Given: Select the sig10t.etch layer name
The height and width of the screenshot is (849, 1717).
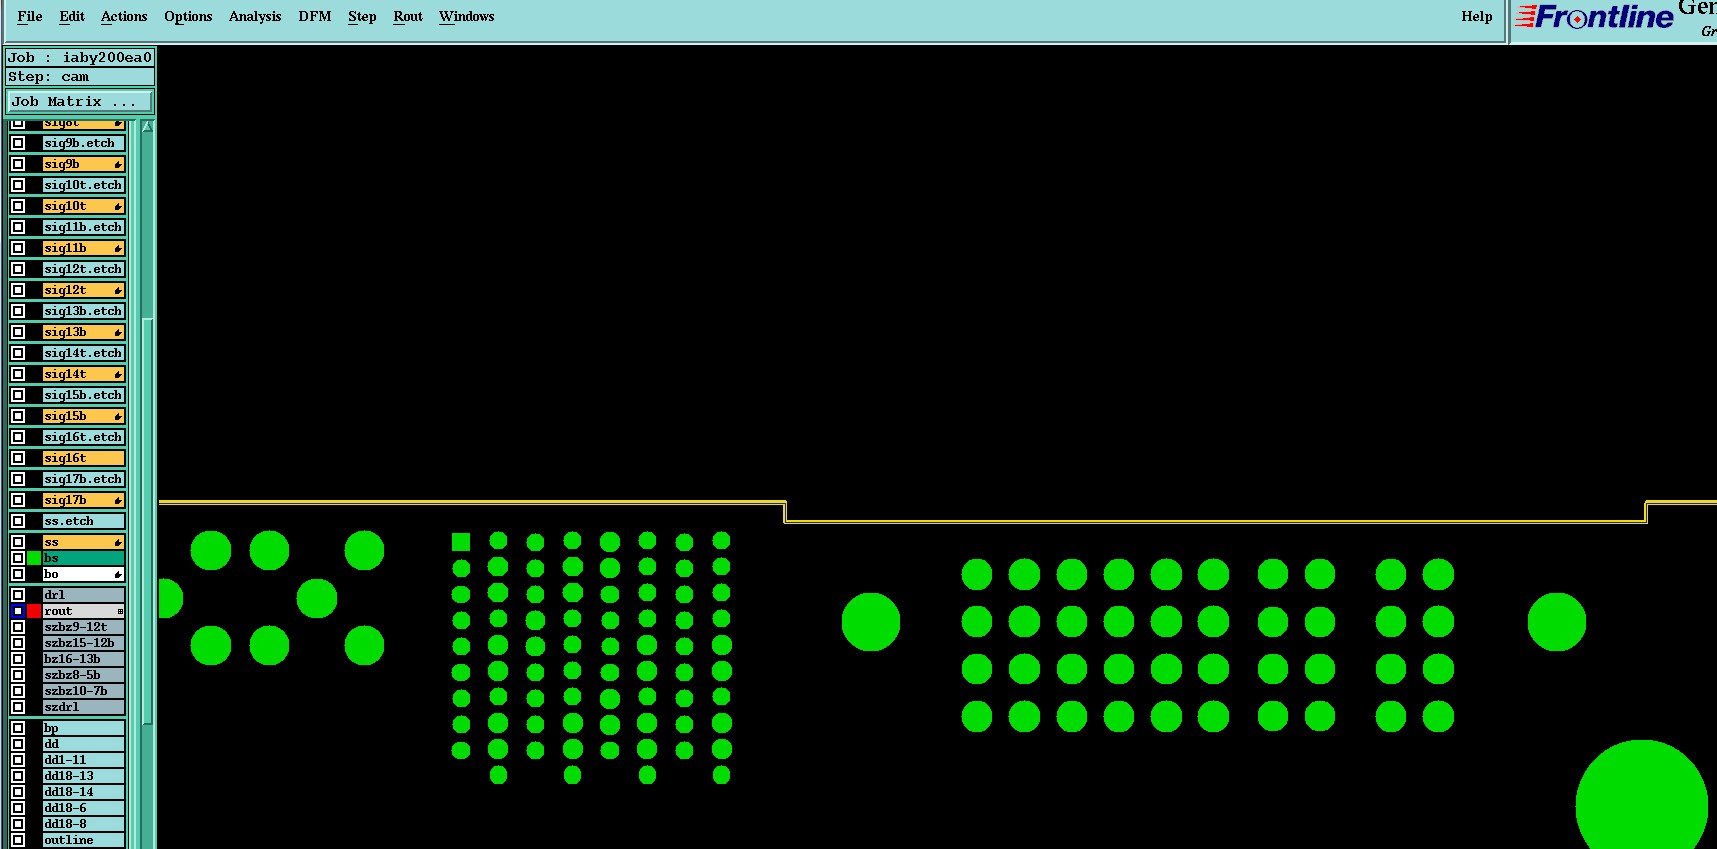Looking at the screenshot, I should pyautogui.click(x=83, y=185).
